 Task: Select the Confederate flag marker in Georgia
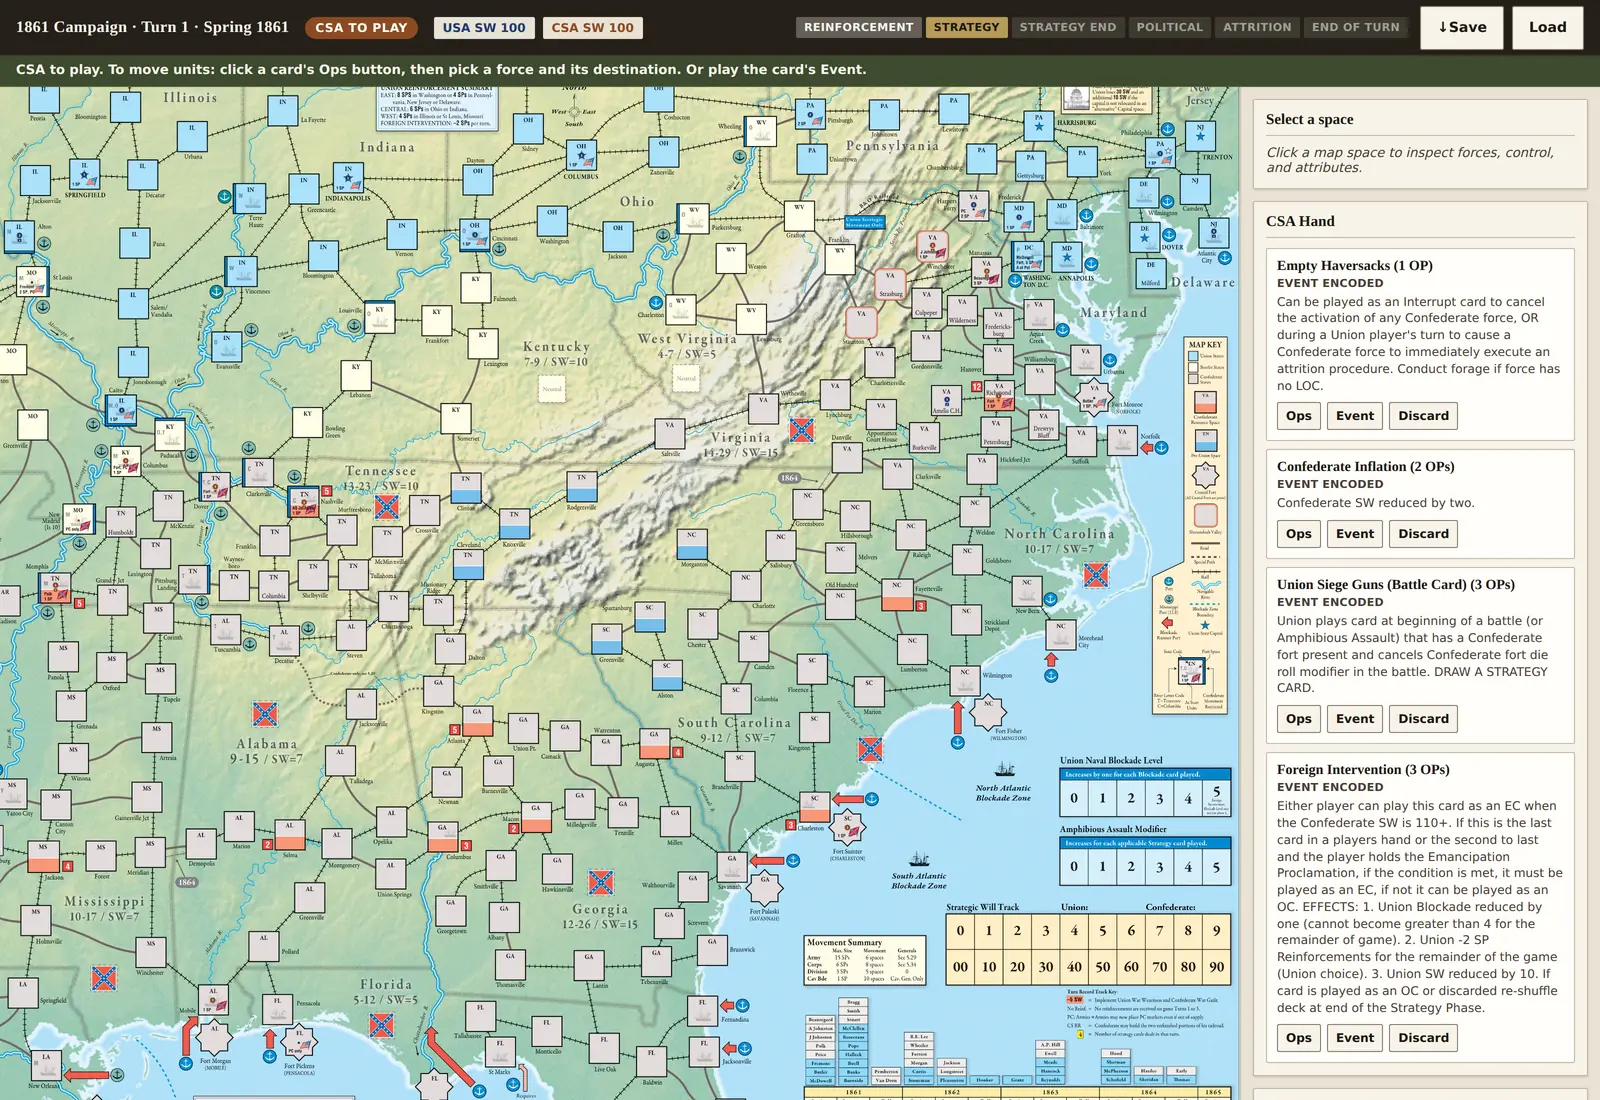pyautogui.click(x=600, y=882)
